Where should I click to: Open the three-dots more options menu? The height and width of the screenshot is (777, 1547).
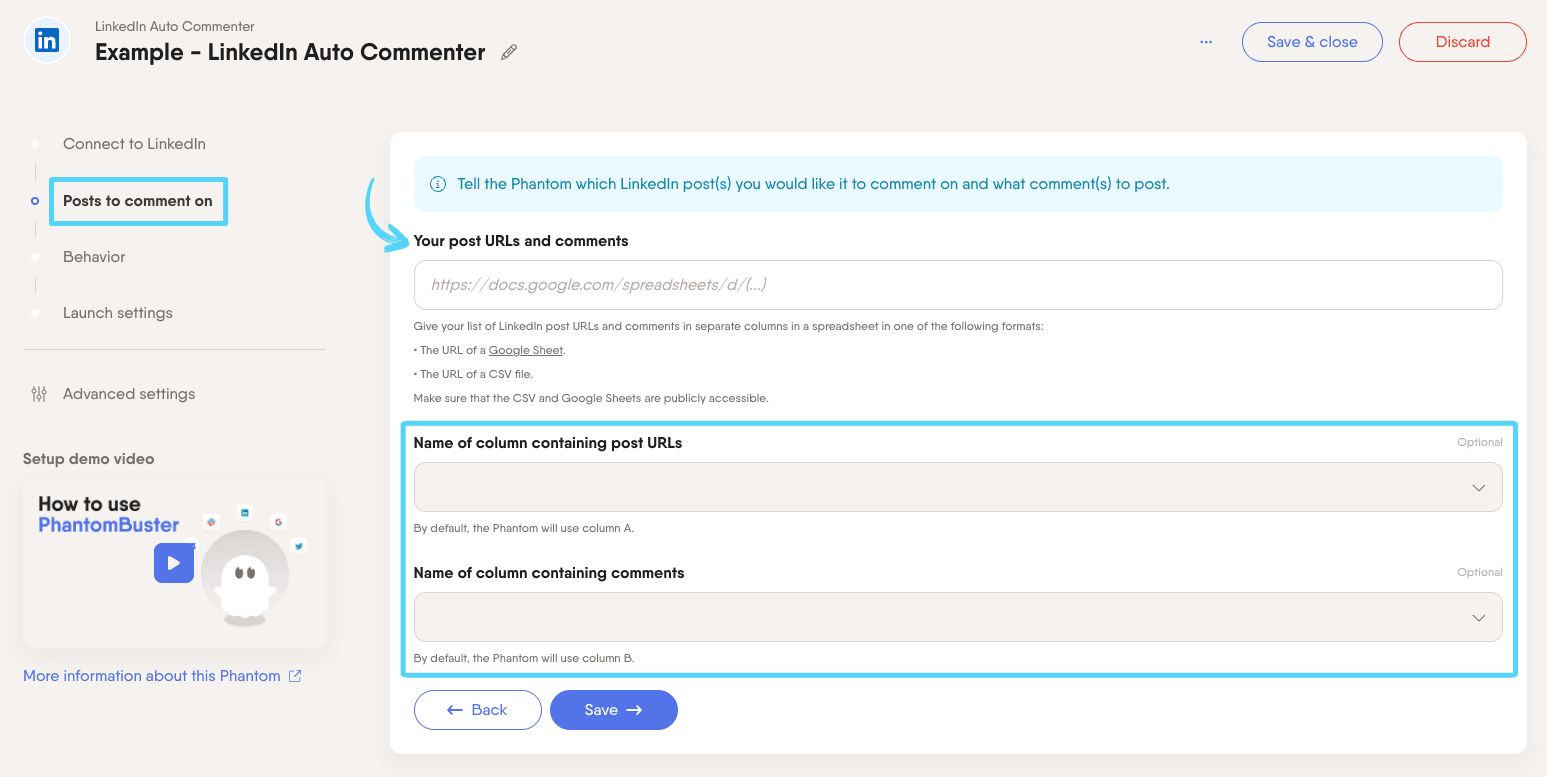tap(1206, 42)
